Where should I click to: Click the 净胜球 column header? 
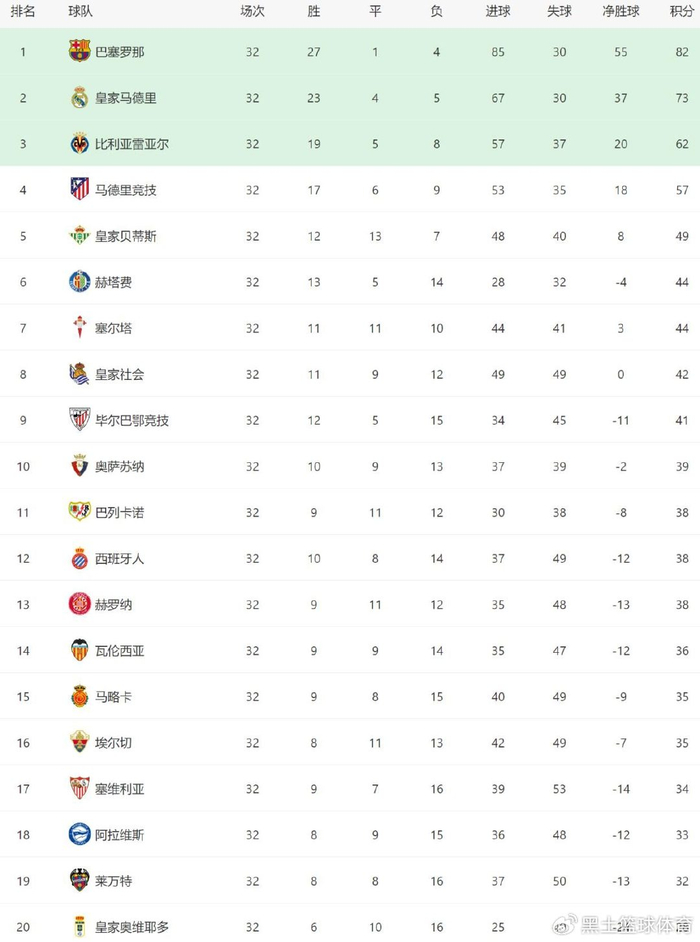coord(621,11)
